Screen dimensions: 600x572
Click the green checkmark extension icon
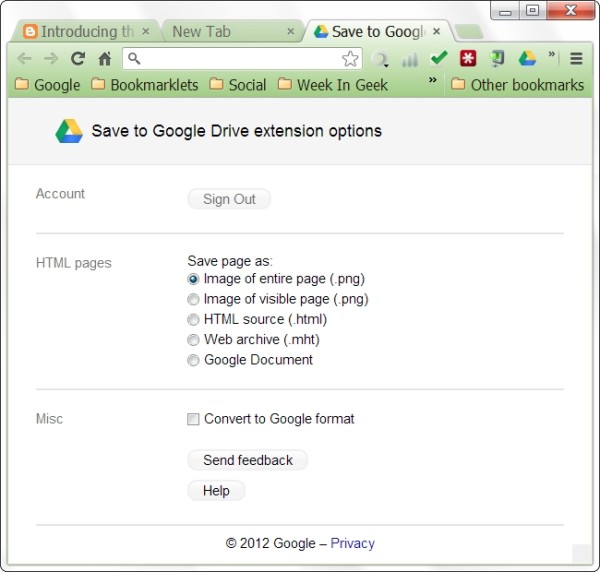coord(439,59)
